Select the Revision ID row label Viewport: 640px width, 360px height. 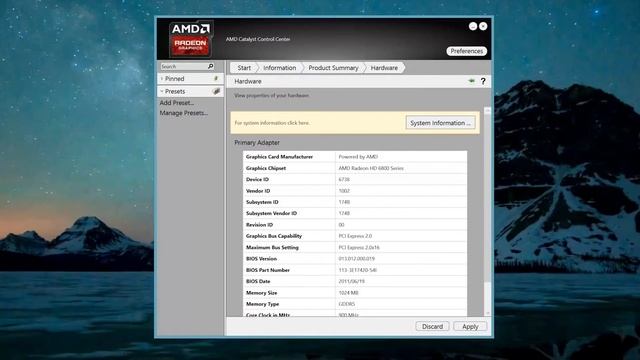click(x=259, y=225)
